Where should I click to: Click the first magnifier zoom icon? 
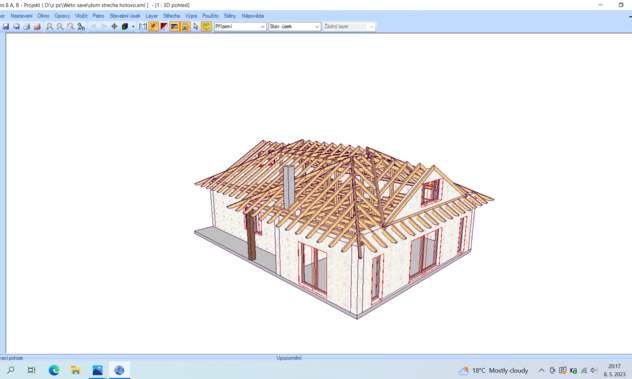point(49,27)
